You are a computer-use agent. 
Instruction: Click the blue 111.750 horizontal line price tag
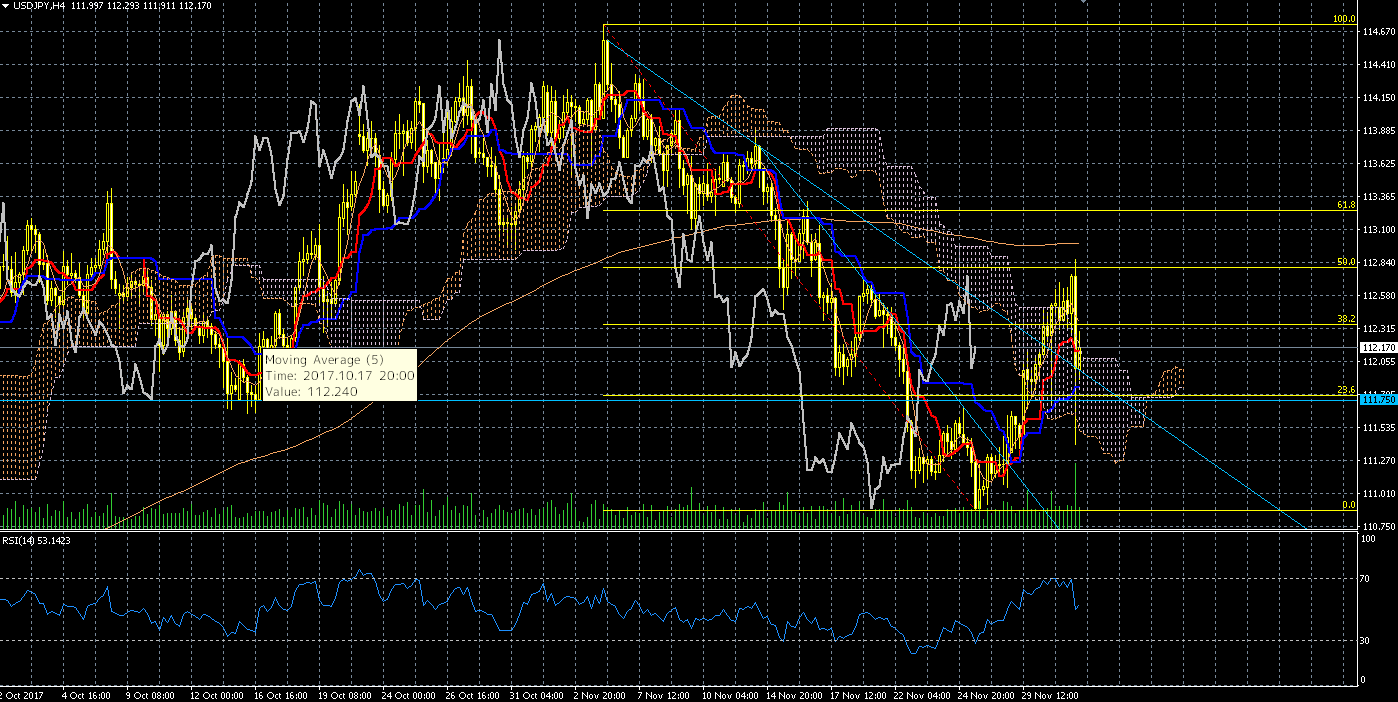point(1378,400)
